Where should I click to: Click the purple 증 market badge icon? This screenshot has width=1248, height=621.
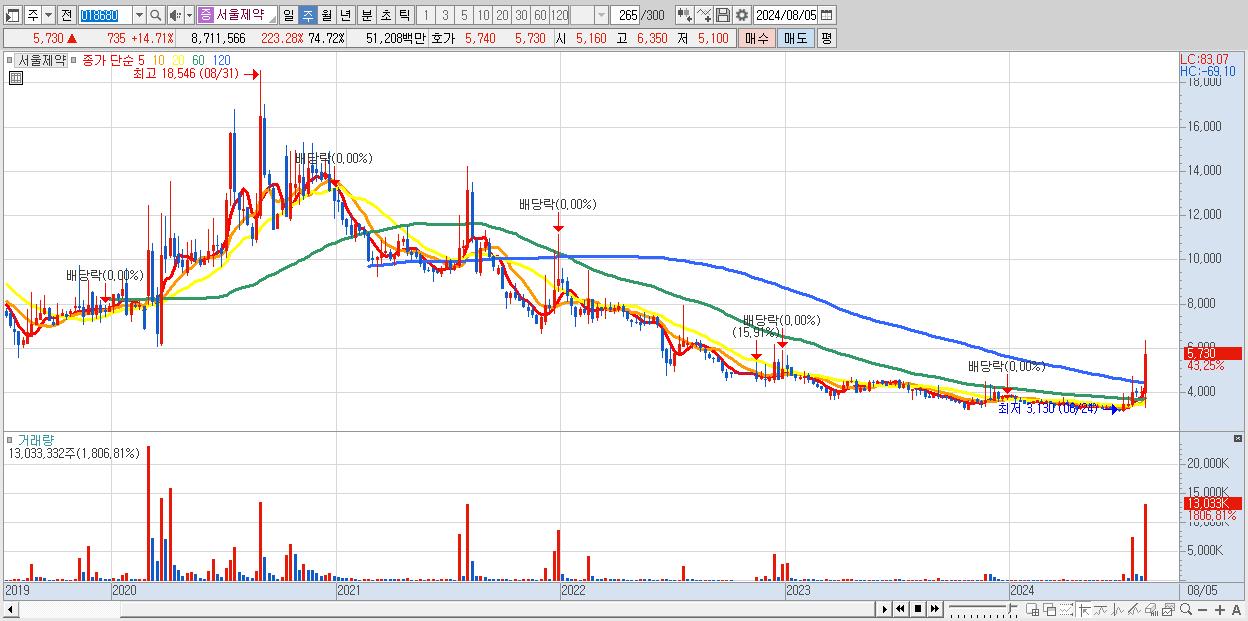click(x=205, y=15)
